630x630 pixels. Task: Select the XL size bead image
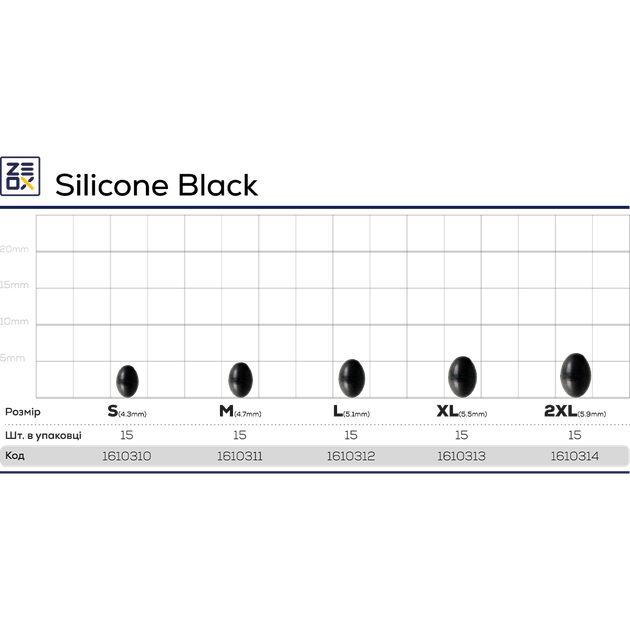(462, 377)
